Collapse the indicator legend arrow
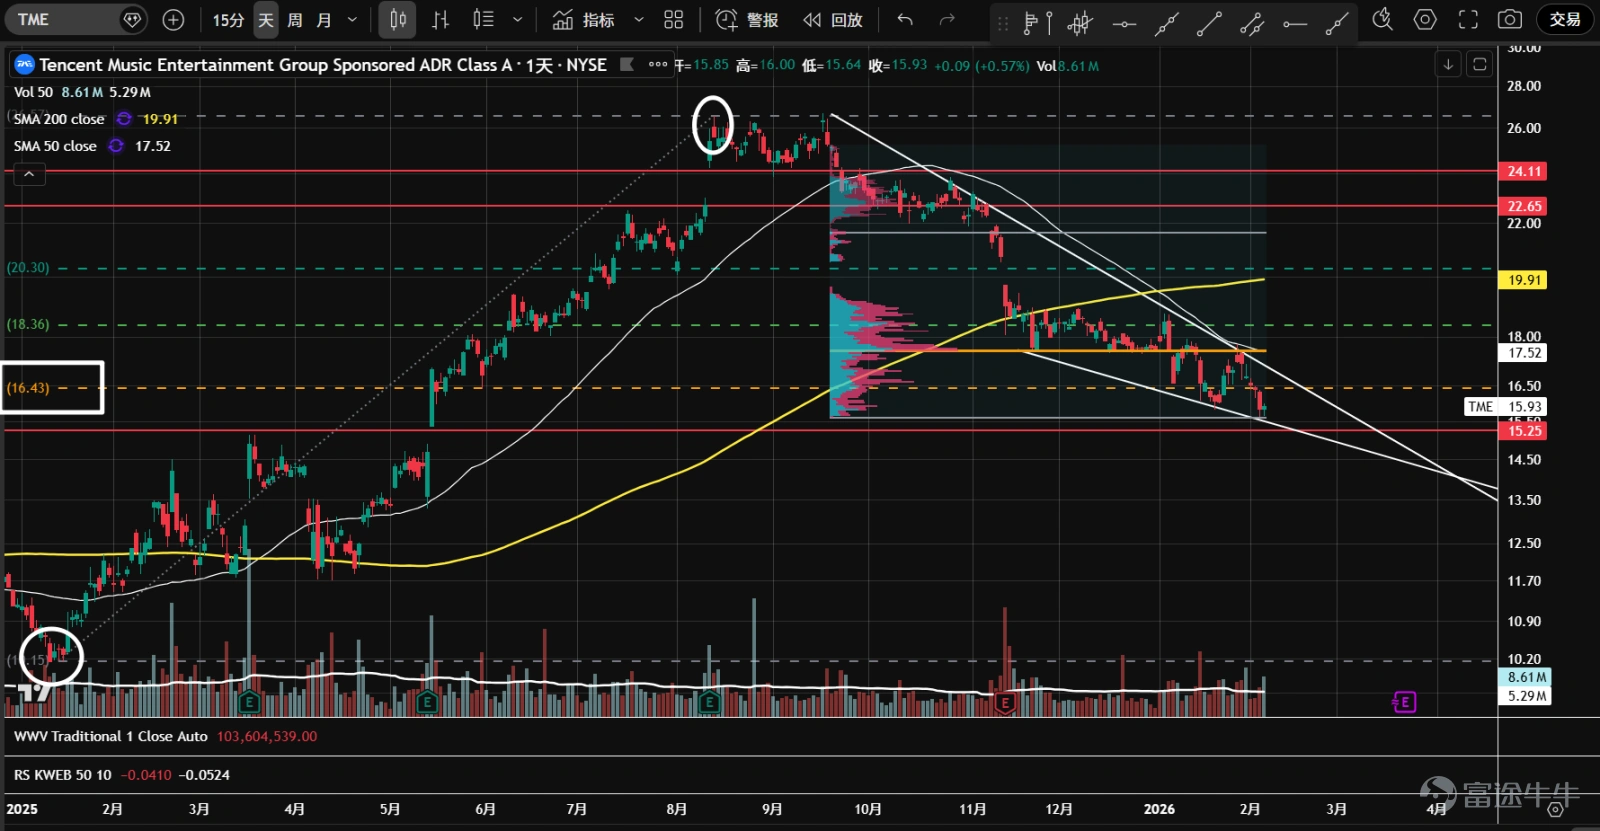Viewport: 1600px width, 831px height. point(29,174)
